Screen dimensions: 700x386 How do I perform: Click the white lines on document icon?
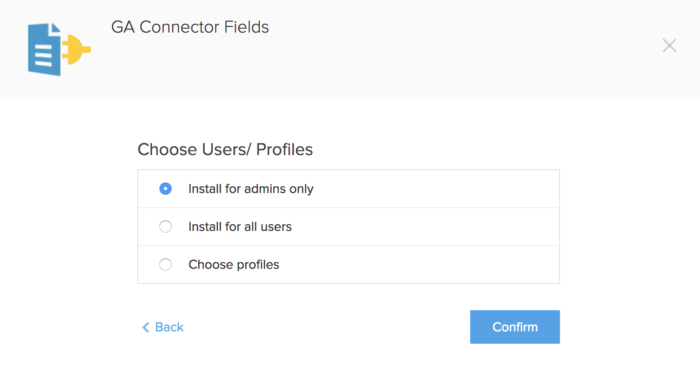(x=44, y=55)
